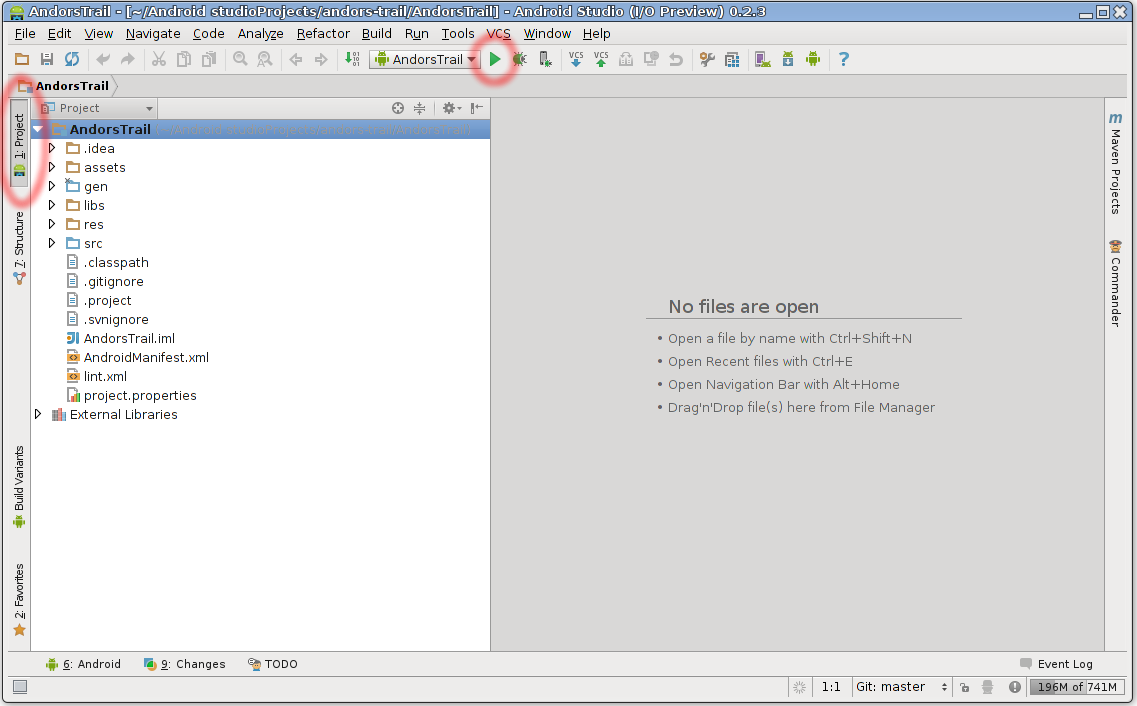Click Scroll from Source crosshair icon

click(x=398, y=108)
